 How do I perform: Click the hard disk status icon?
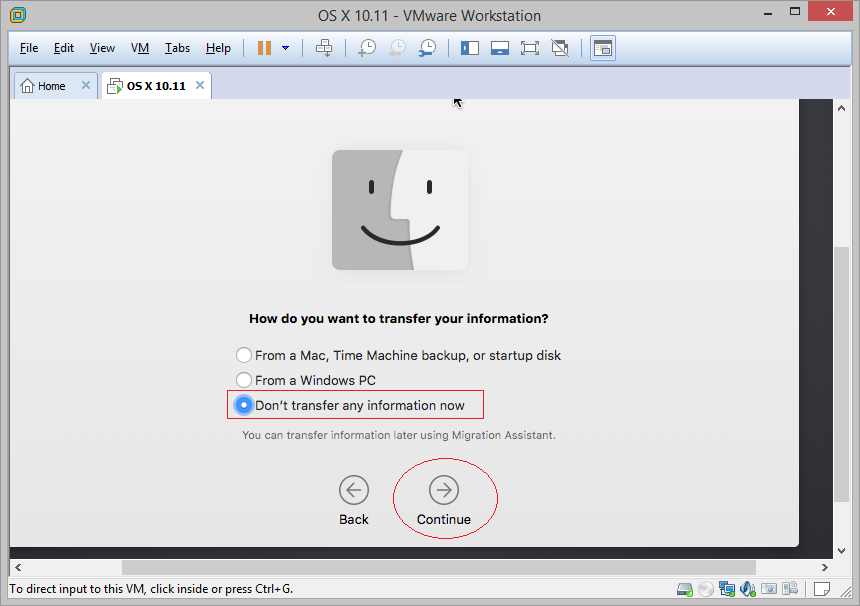pos(684,590)
